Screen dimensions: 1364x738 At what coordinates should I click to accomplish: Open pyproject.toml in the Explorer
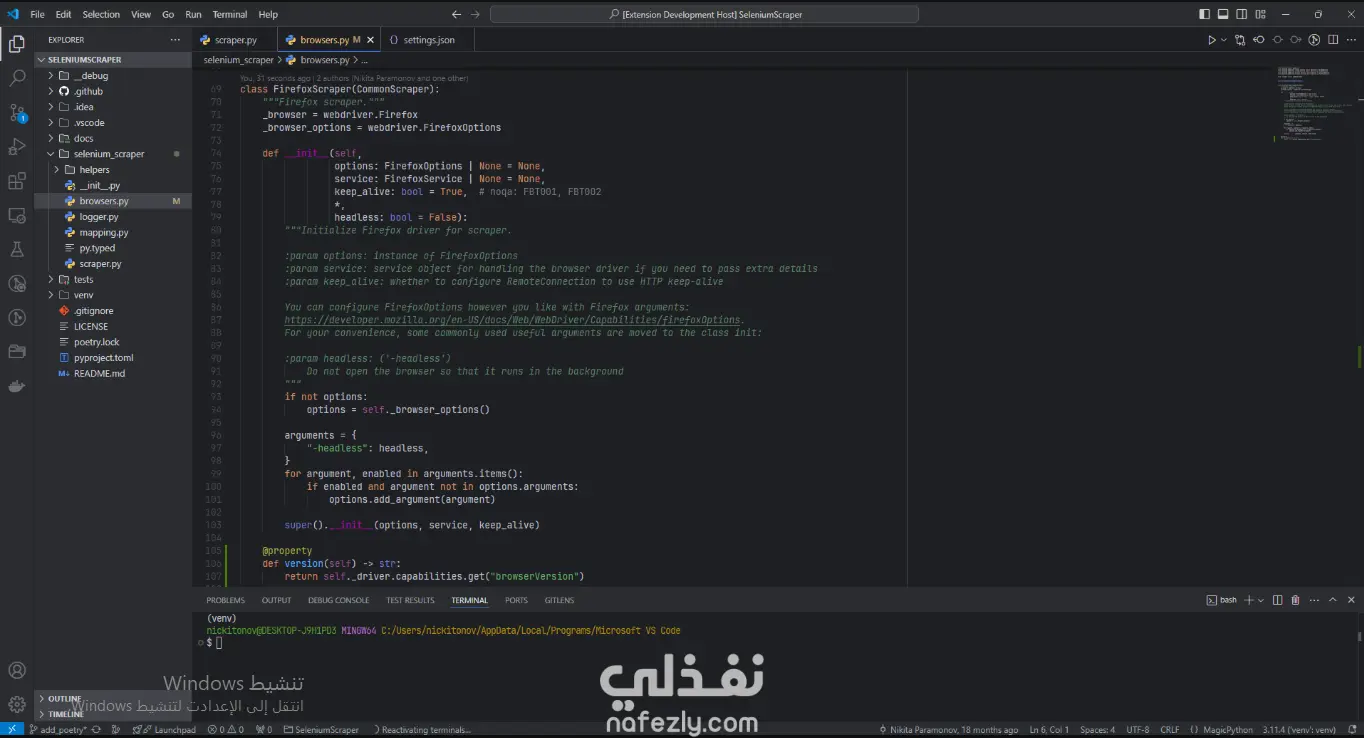point(103,358)
